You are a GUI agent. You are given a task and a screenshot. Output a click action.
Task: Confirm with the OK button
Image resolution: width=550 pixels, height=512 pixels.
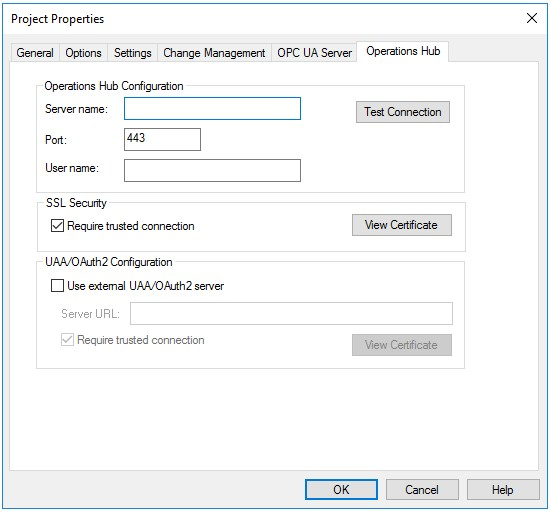(x=341, y=489)
